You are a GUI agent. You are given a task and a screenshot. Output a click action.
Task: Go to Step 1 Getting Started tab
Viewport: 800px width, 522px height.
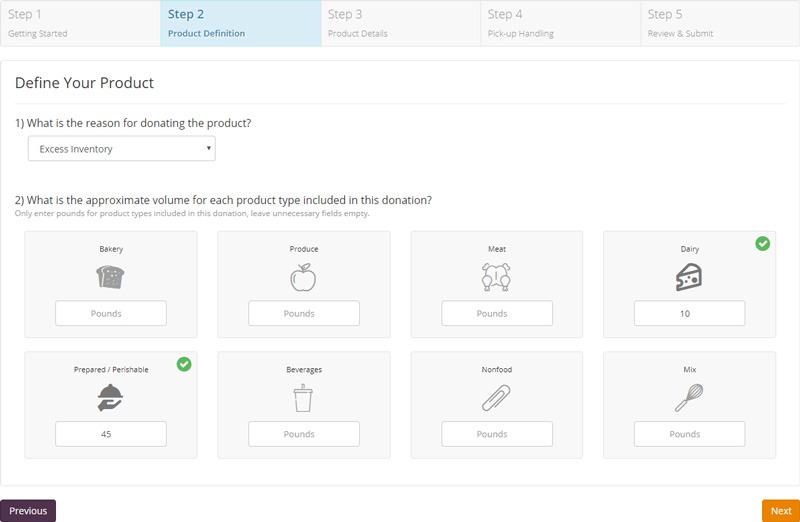click(x=80, y=23)
